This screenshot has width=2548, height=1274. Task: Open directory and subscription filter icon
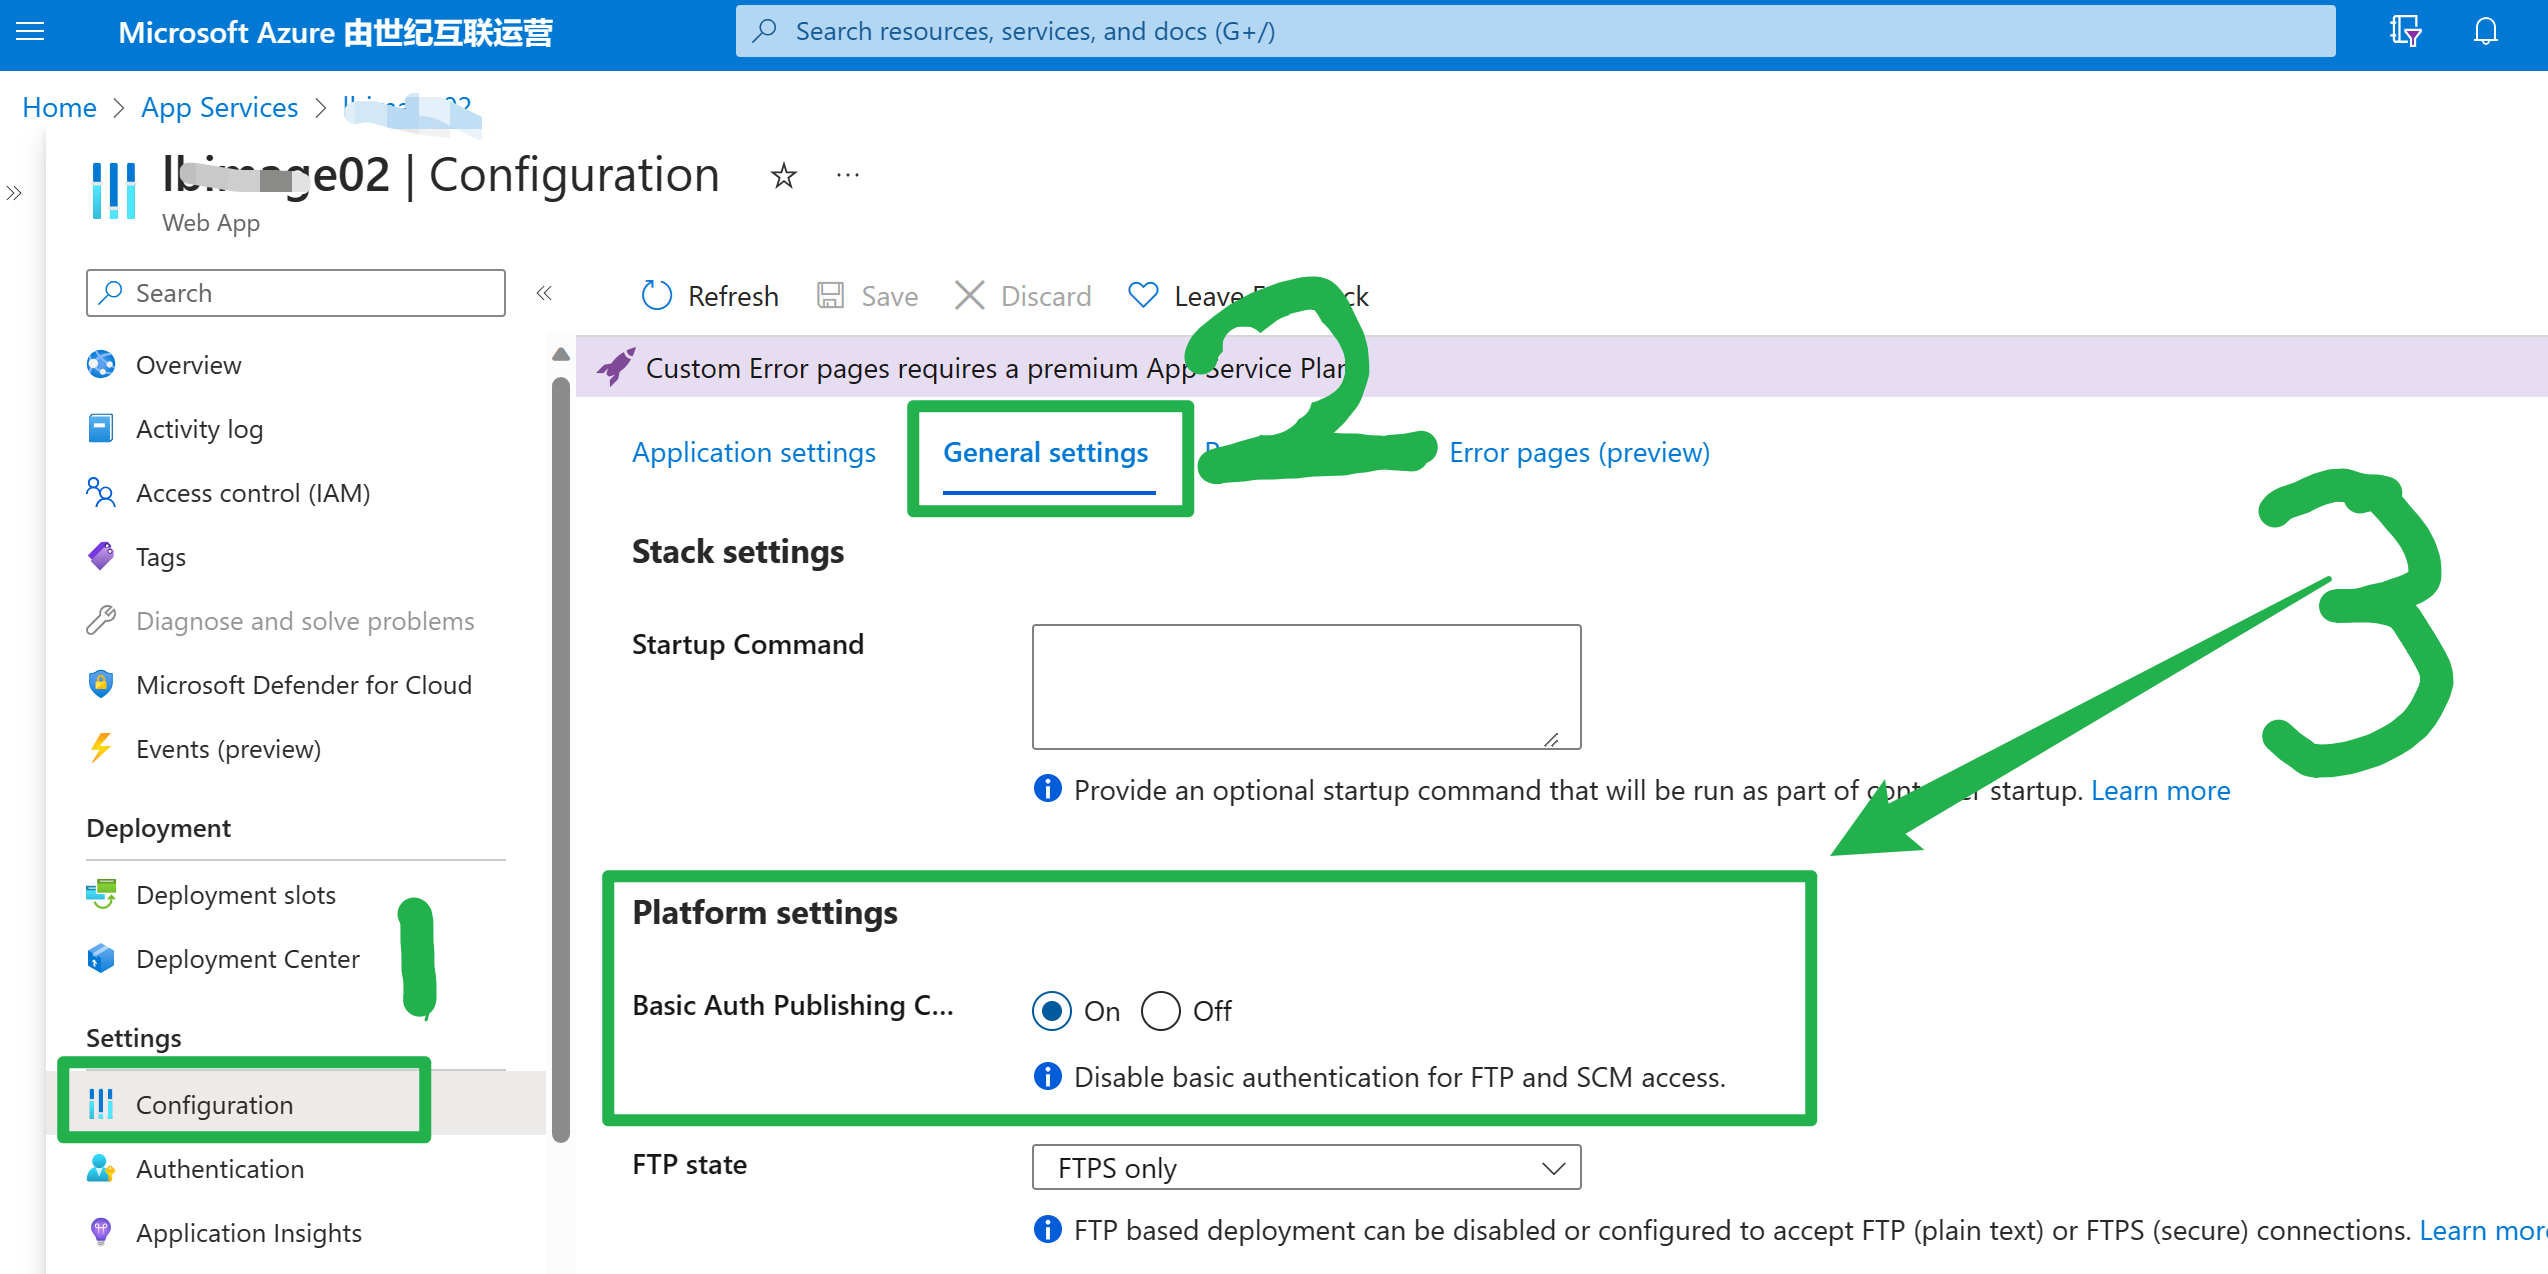[x=2405, y=31]
